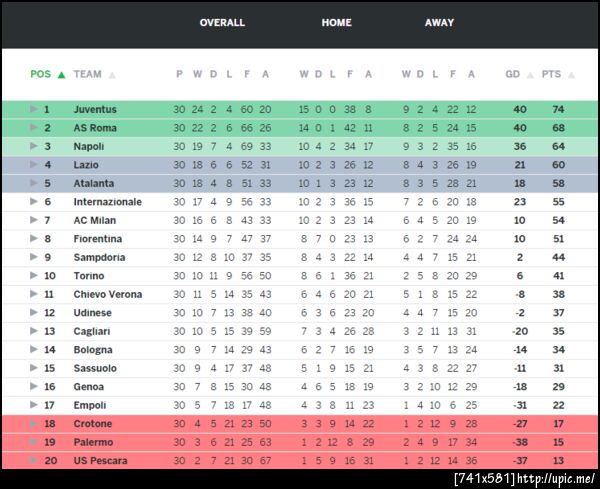The image size is (600, 489).
Task: Click the arrow next to US Pescara
Action: [34, 461]
